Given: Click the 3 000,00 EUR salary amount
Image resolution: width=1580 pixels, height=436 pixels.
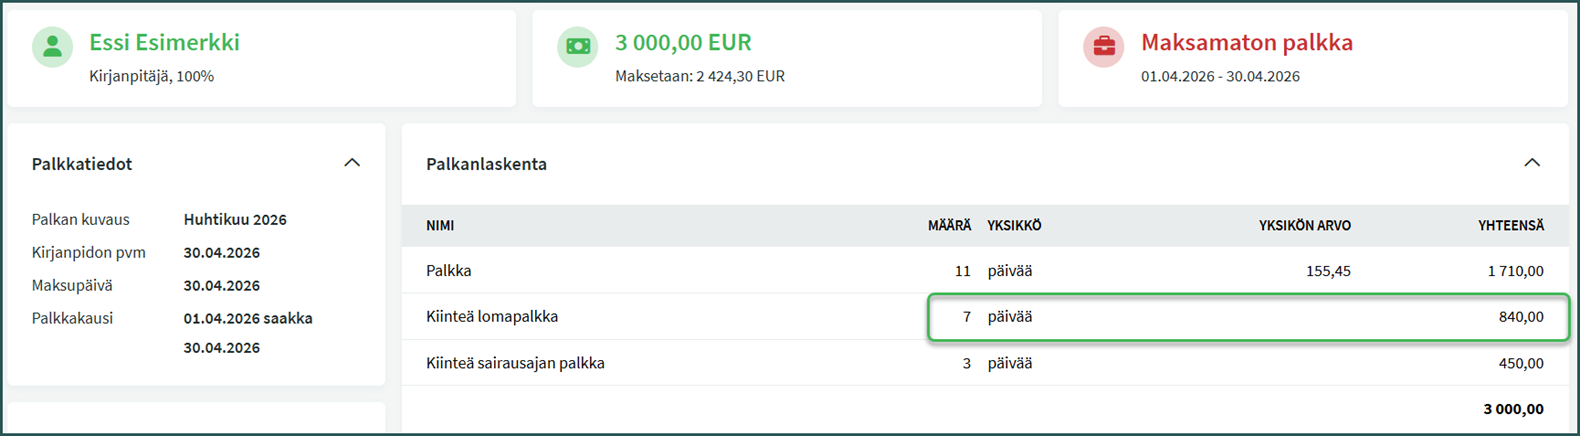Looking at the screenshot, I should [683, 43].
